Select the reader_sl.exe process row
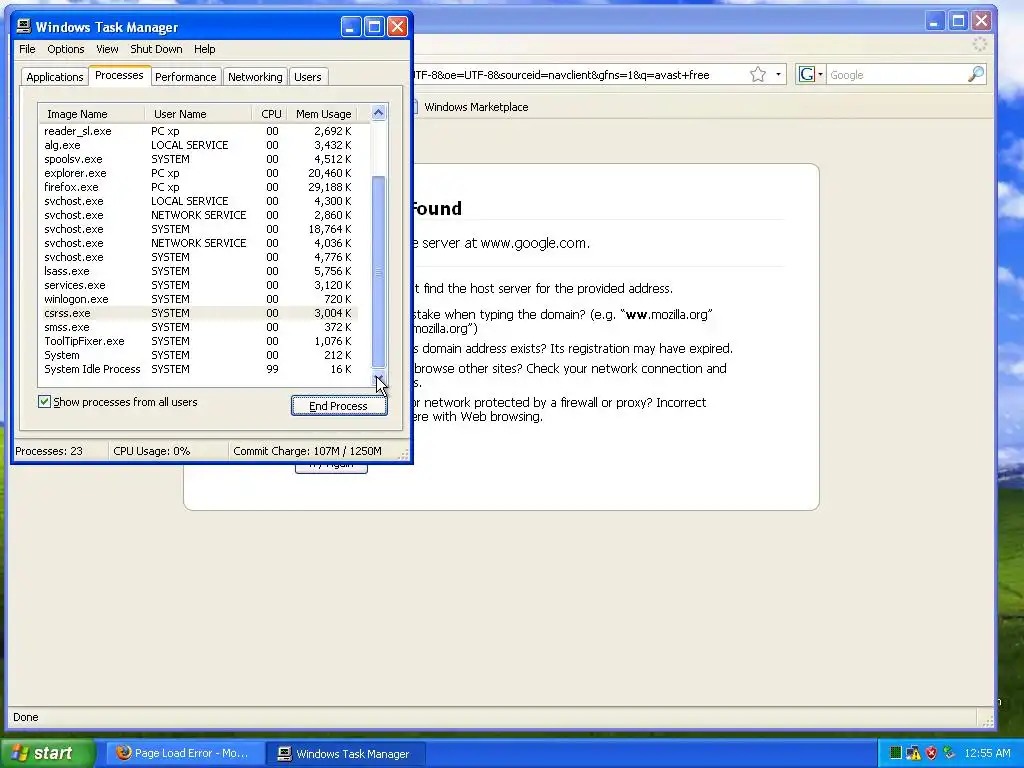 click(198, 131)
